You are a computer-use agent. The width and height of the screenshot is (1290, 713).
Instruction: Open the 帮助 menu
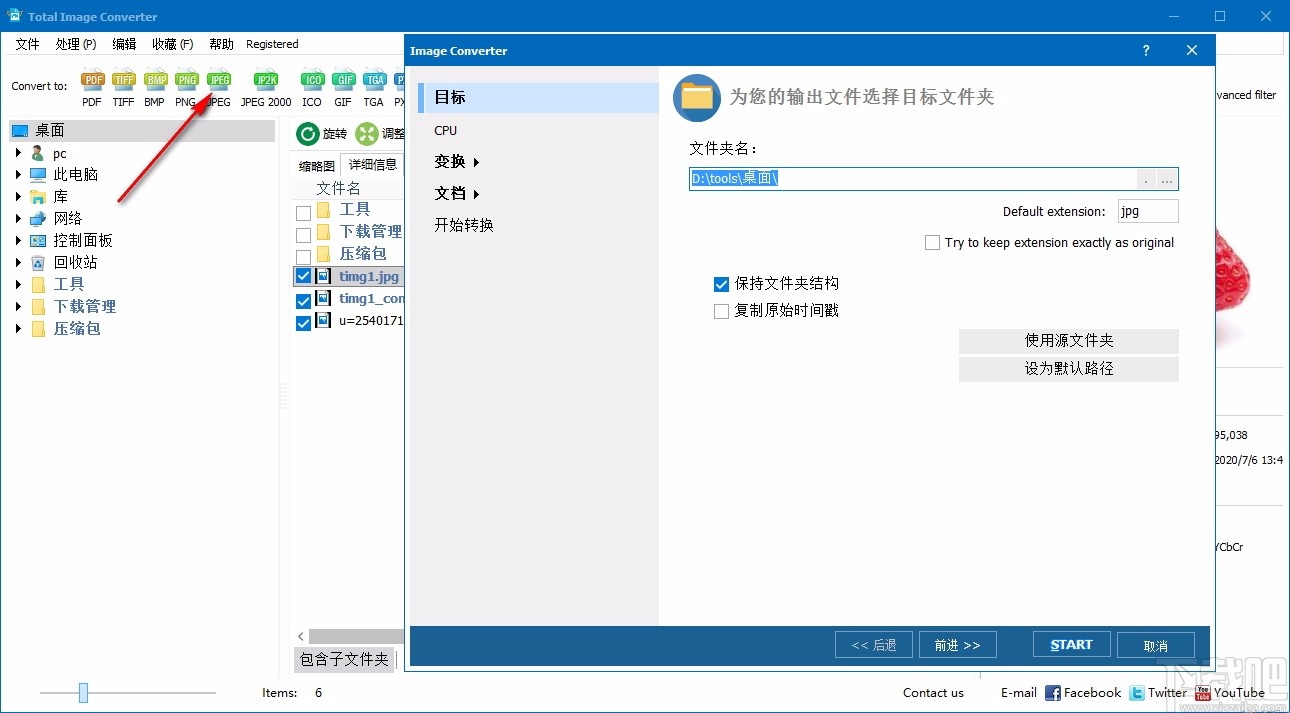[x=221, y=44]
